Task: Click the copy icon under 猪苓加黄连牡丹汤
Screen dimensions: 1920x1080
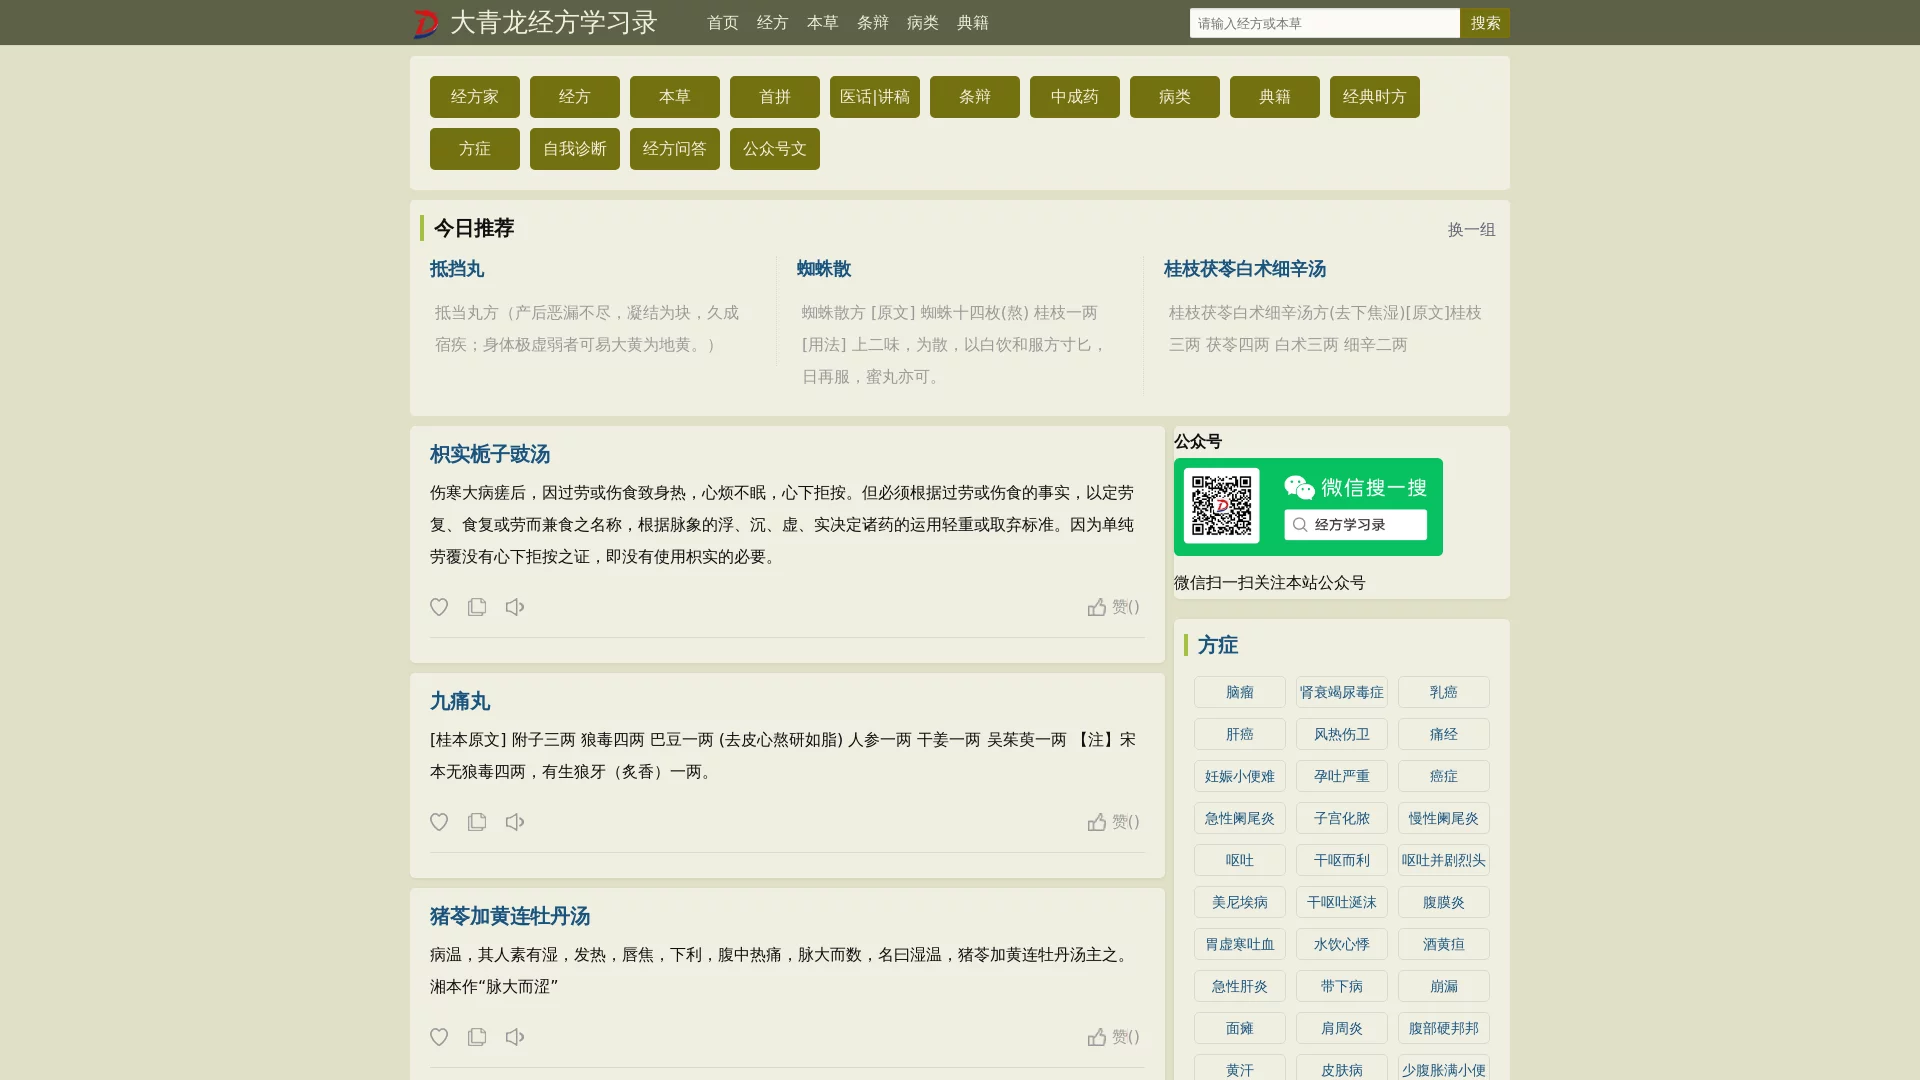Action: 477,1037
